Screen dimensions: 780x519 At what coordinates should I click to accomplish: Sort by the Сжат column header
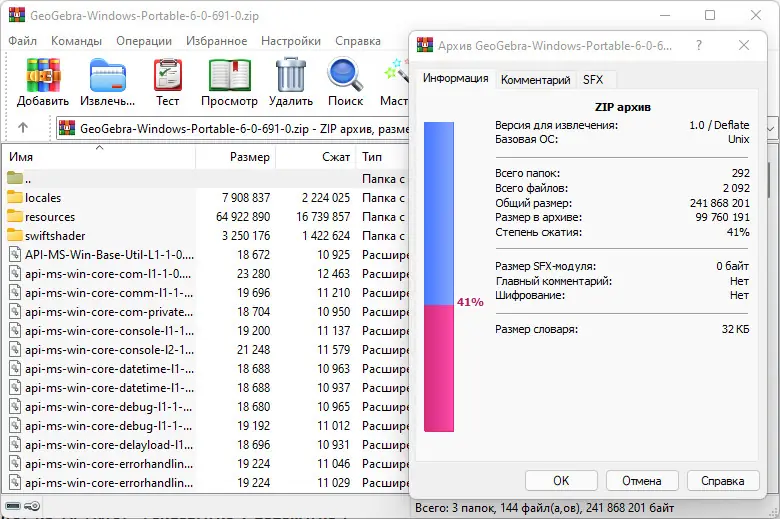[x=315, y=157]
